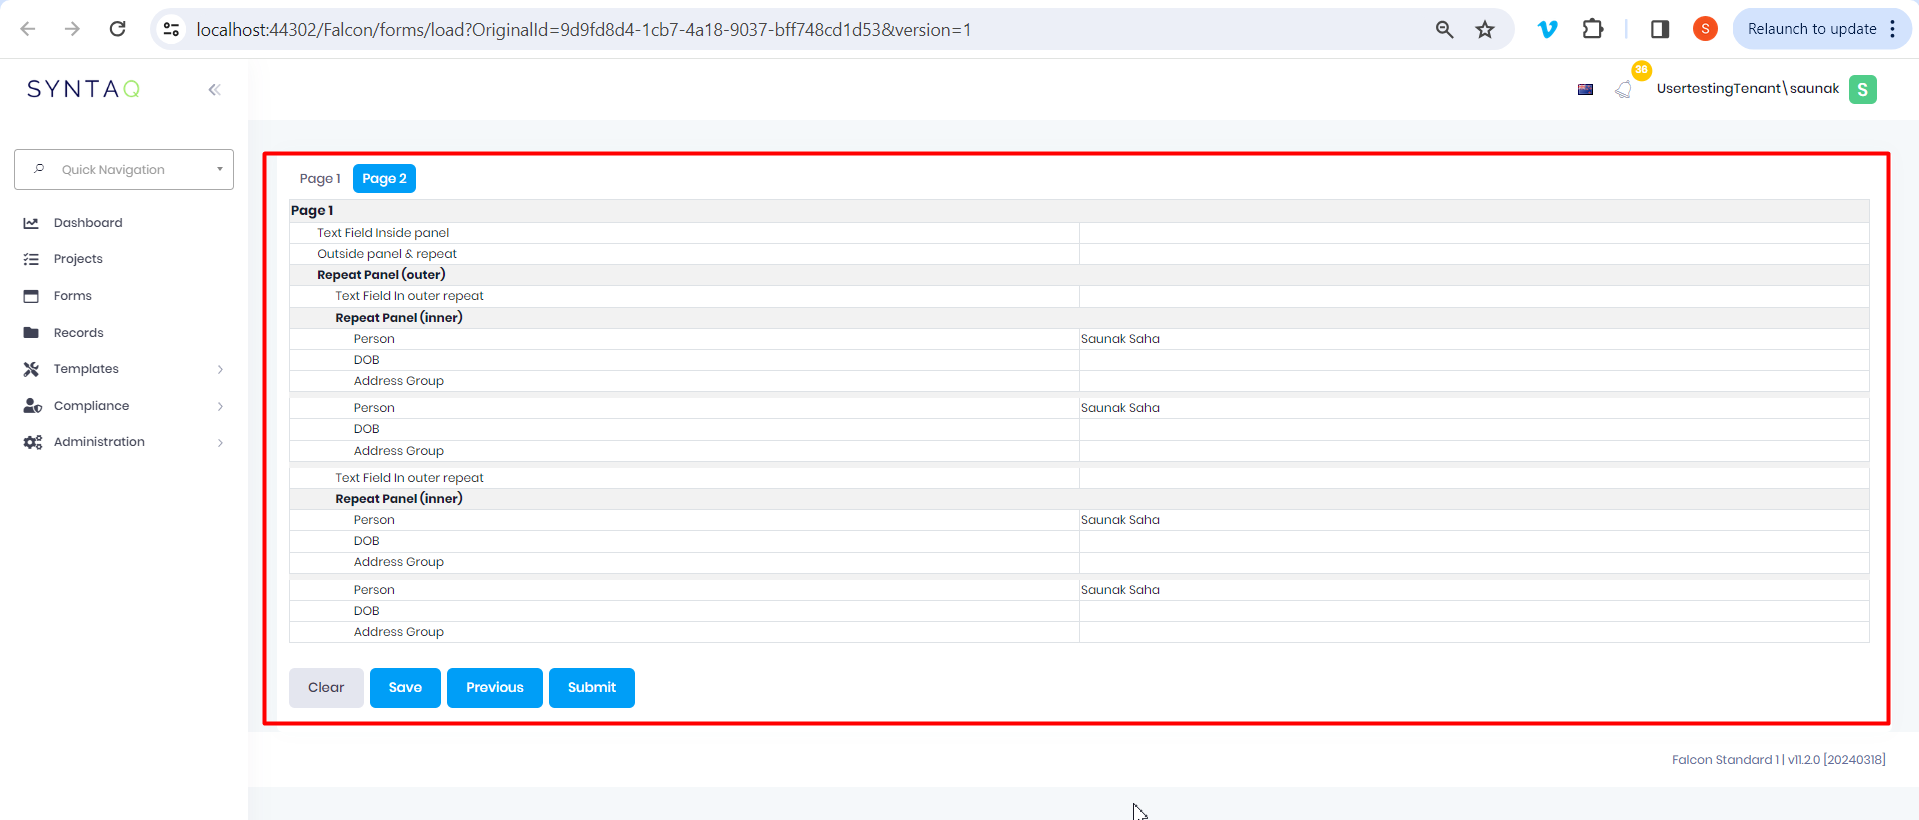Go to Dashboard in sidebar

[88, 223]
